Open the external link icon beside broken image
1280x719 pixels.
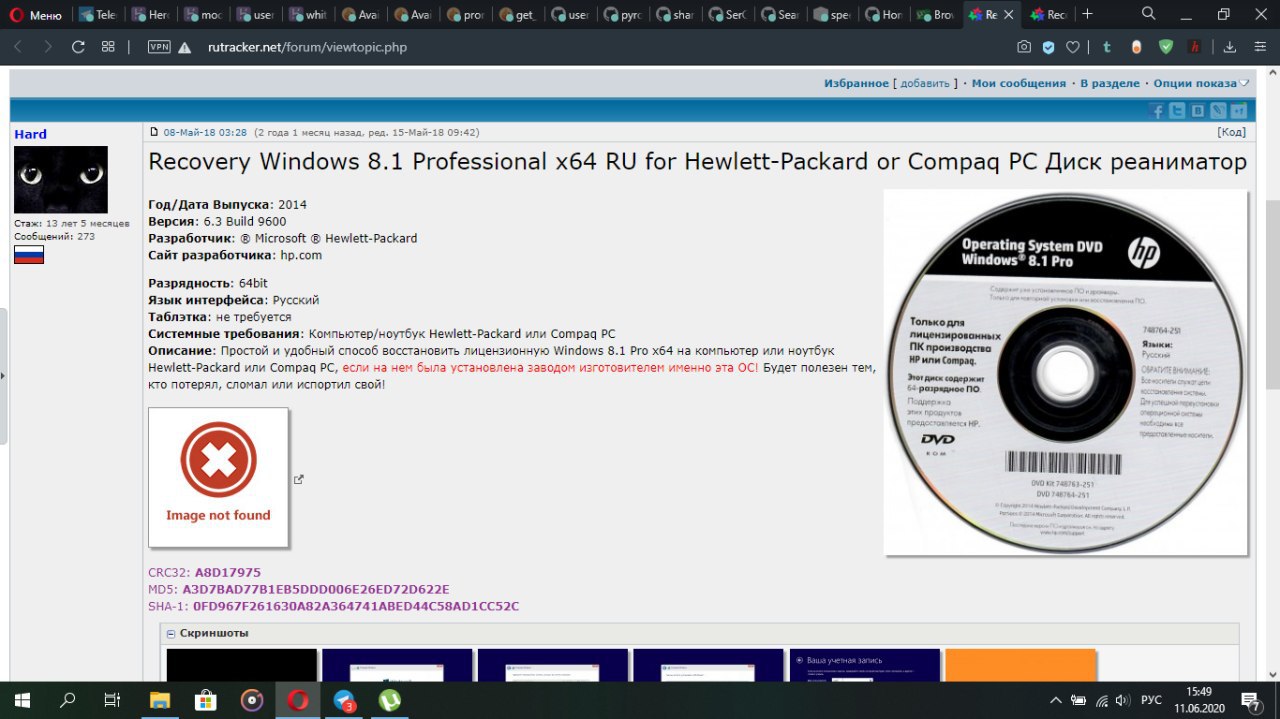click(x=299, y=479)
